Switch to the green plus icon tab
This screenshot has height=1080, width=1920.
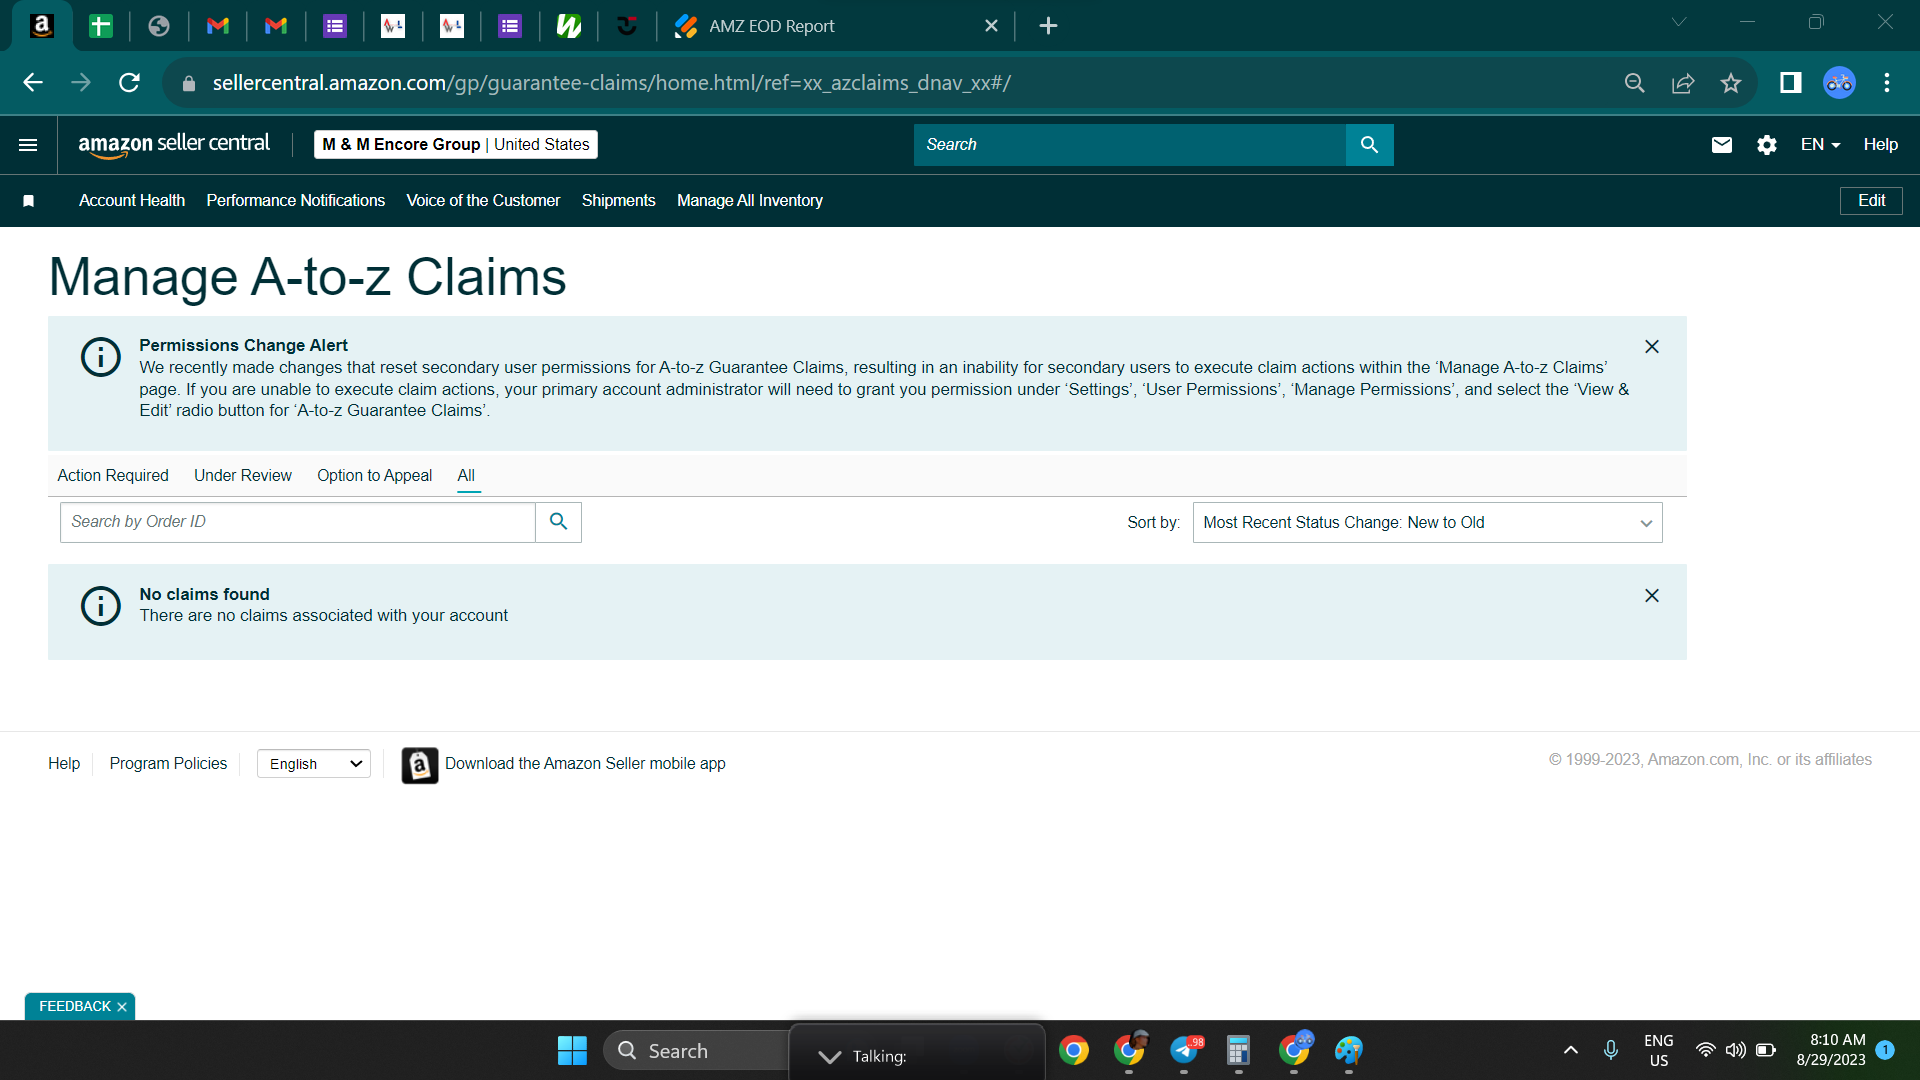click(101, 26)
